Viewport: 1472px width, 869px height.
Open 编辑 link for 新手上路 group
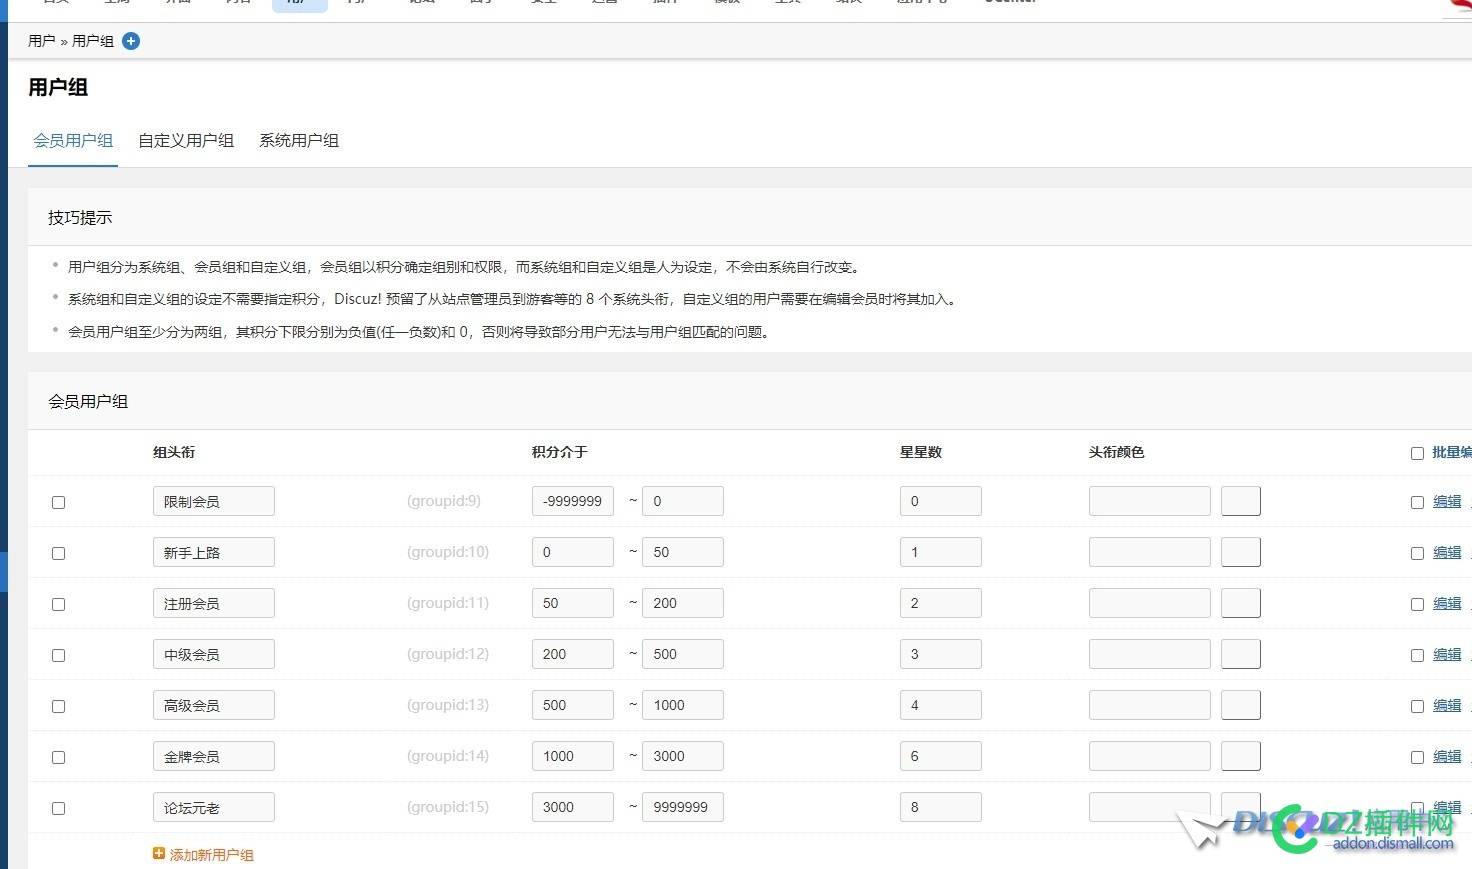click(x=1447, y=552)
